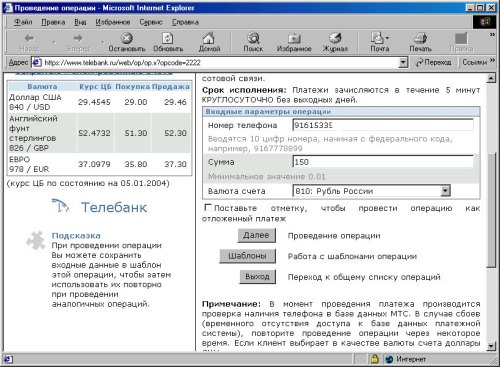The width and height of the screenshot is (500, 367).
Task: Click the Покупка column header
Action: pyautogui.click(x=133, y=86)
